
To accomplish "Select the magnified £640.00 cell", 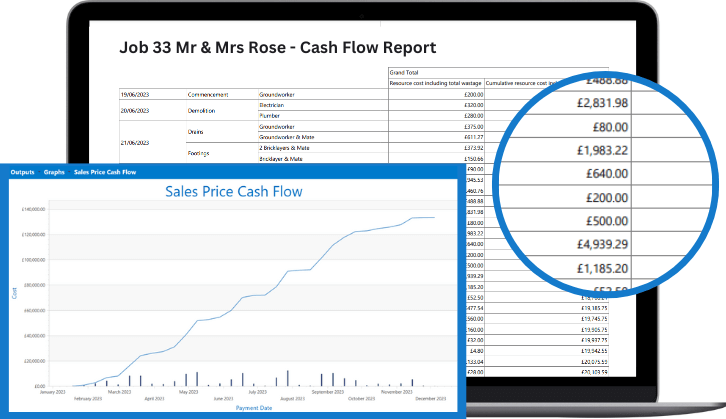I will click(x=607, y=174).
